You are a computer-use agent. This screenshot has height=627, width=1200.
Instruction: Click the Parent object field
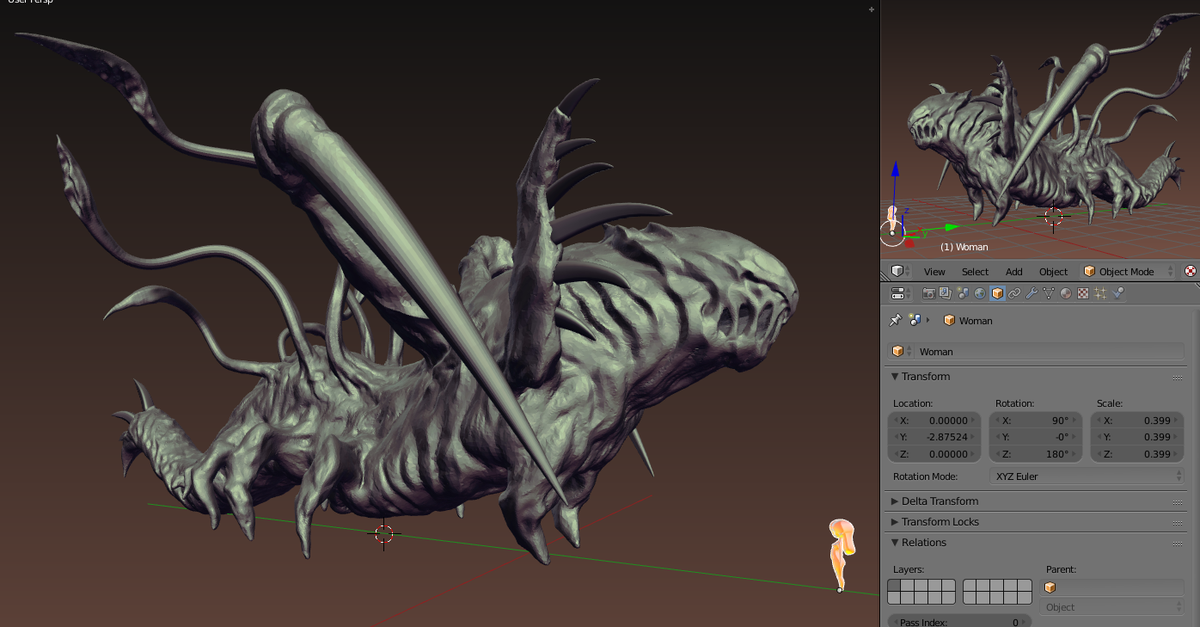point(1114,587)
